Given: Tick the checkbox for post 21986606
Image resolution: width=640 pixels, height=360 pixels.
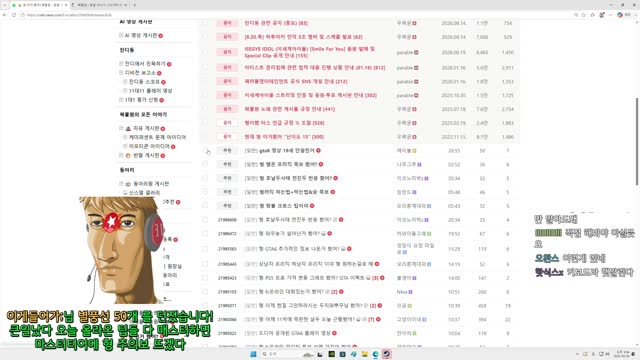Looking at the screenshot, I should tap(205, 220).
